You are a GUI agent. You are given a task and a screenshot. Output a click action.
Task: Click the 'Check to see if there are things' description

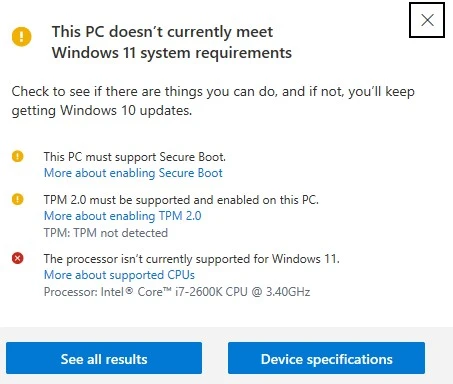click(213, 91)
